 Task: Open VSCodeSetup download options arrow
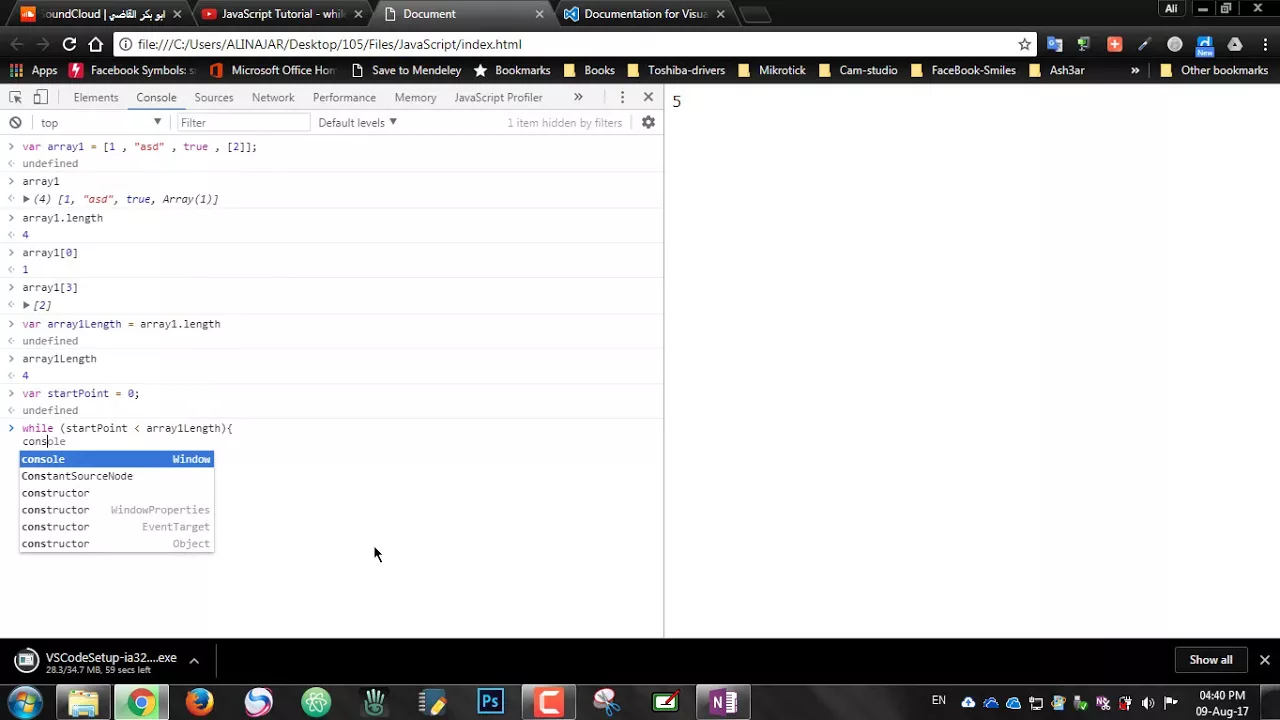point(194,660)
